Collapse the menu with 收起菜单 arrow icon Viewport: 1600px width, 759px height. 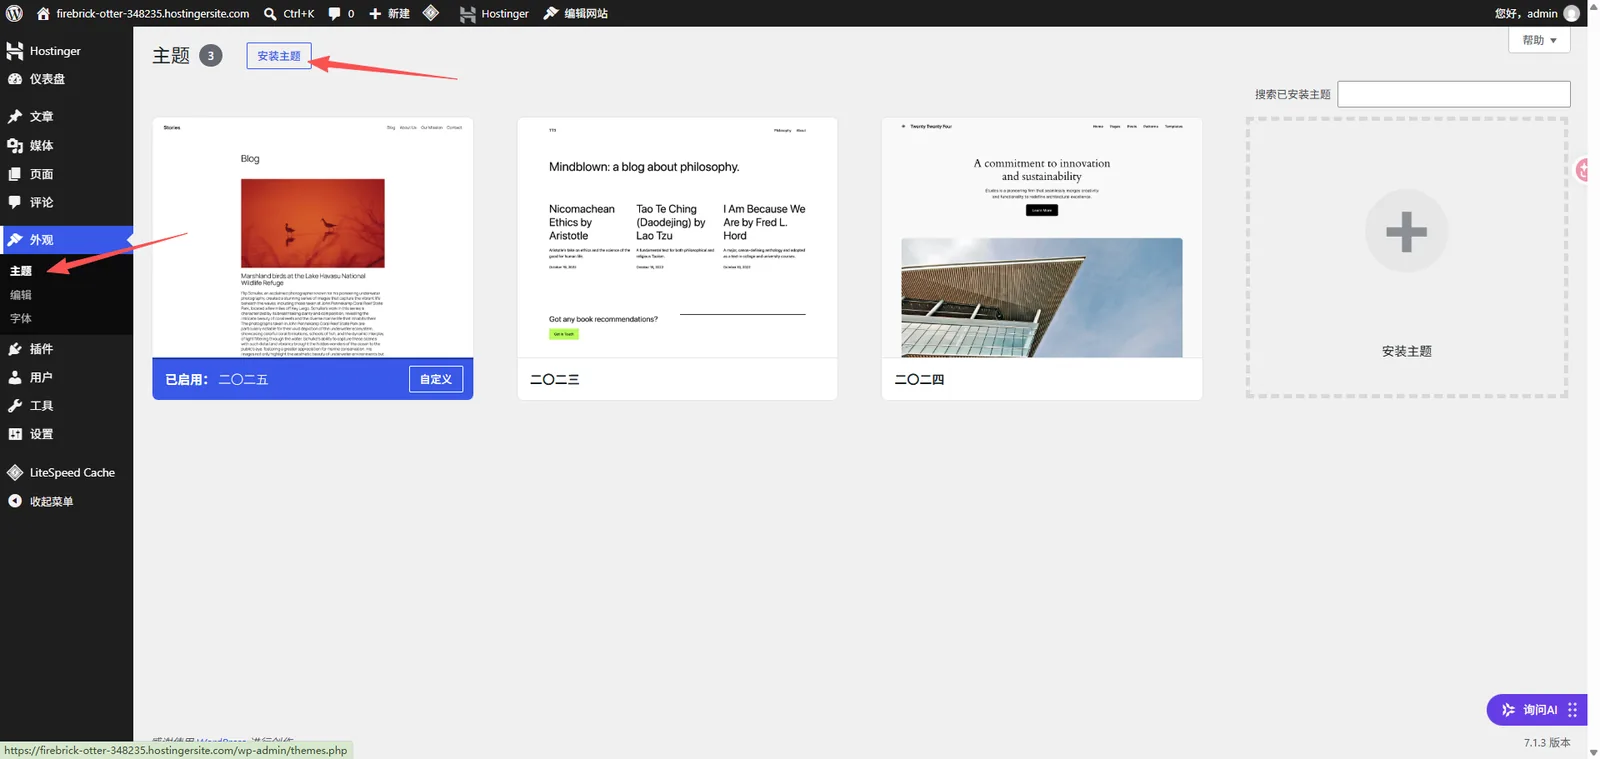15,501
